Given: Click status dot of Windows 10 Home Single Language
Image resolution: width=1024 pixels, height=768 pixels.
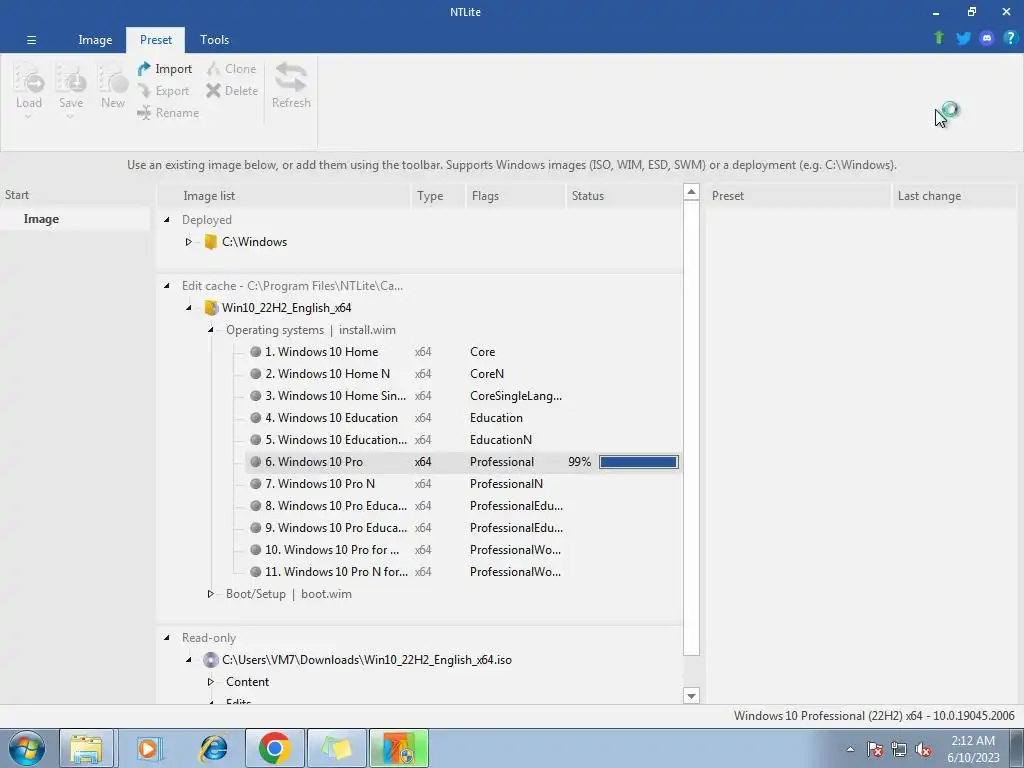Looking at the screenshot, I should [x=255, y=396].
